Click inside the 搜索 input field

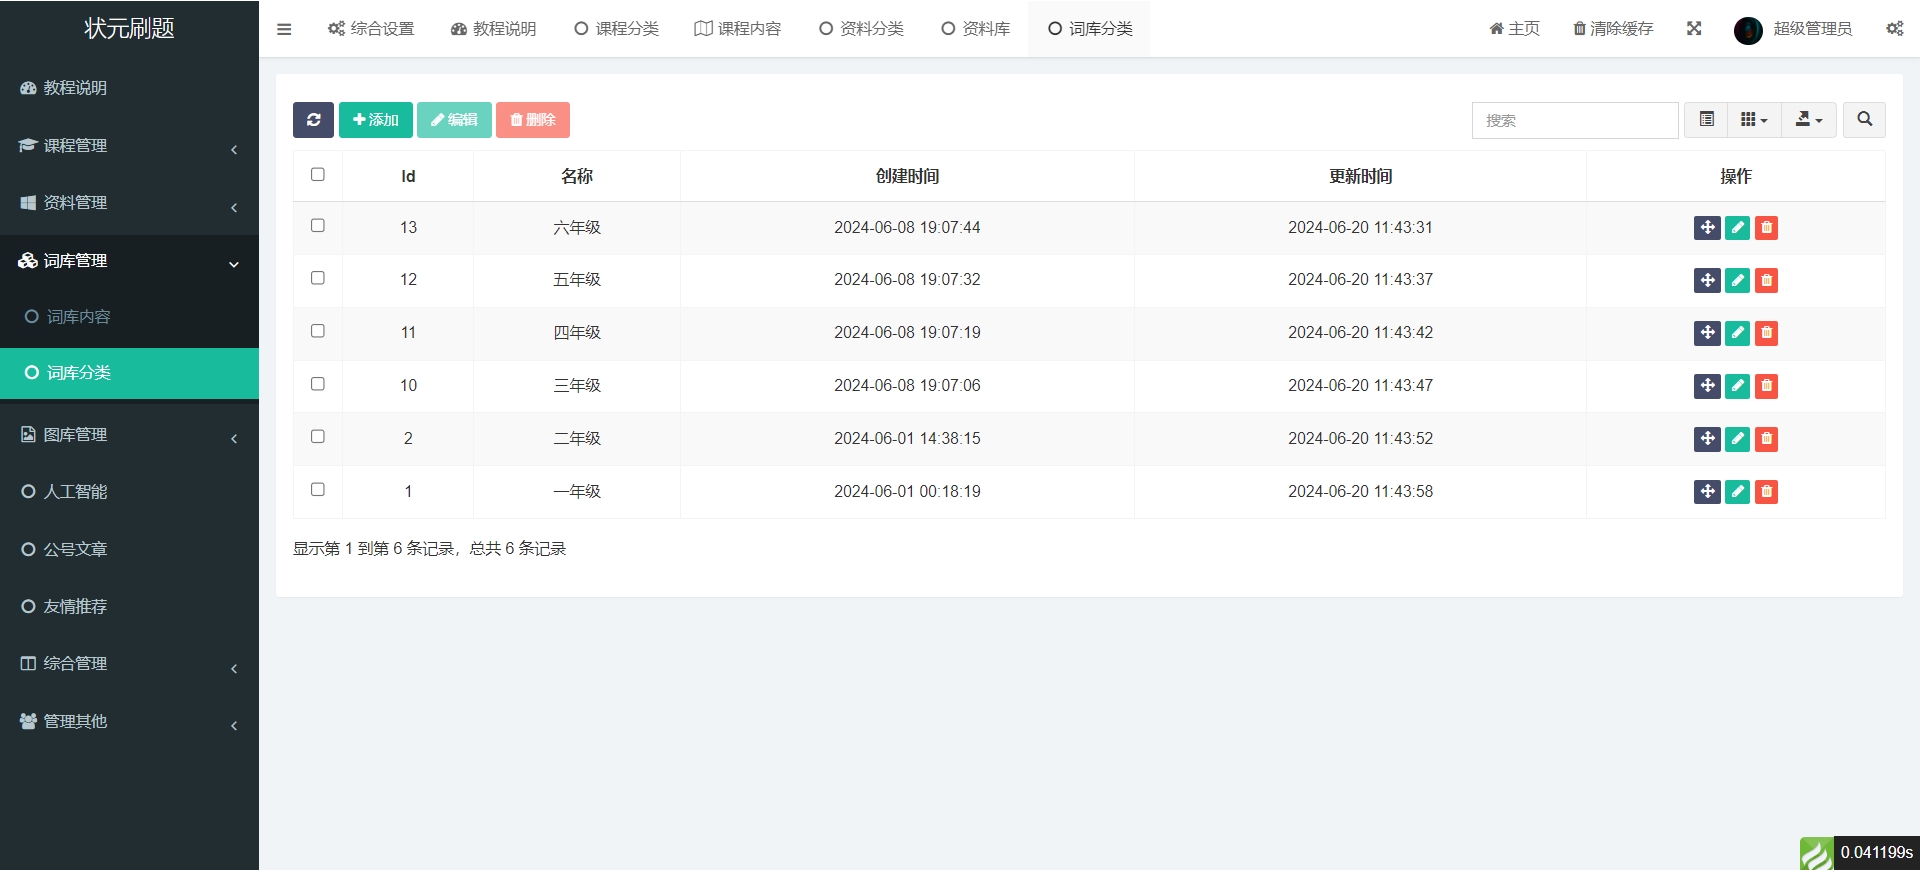(x=1575, y=120)
